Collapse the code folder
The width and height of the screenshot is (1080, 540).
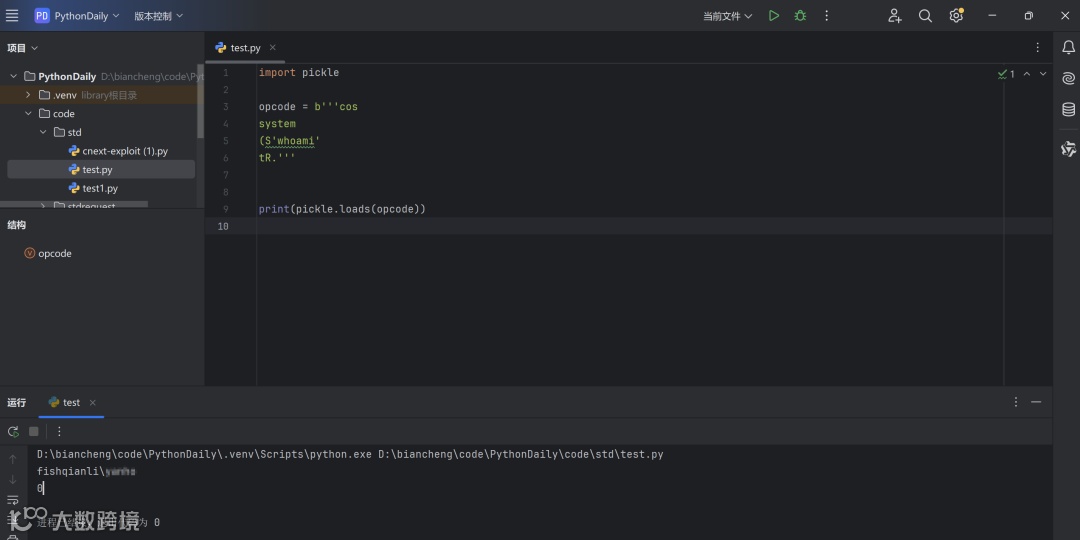pos(28,114)
